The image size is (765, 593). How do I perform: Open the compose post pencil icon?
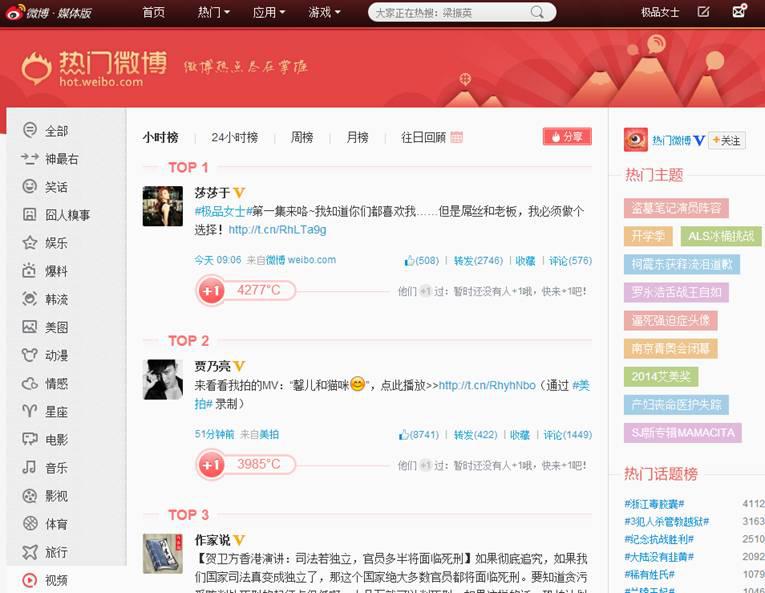tap(703, 12)
